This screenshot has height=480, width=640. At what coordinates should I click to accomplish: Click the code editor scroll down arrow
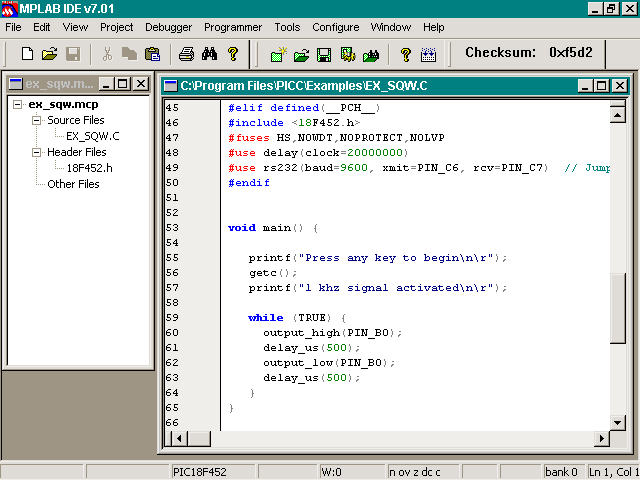click(618, 423)
